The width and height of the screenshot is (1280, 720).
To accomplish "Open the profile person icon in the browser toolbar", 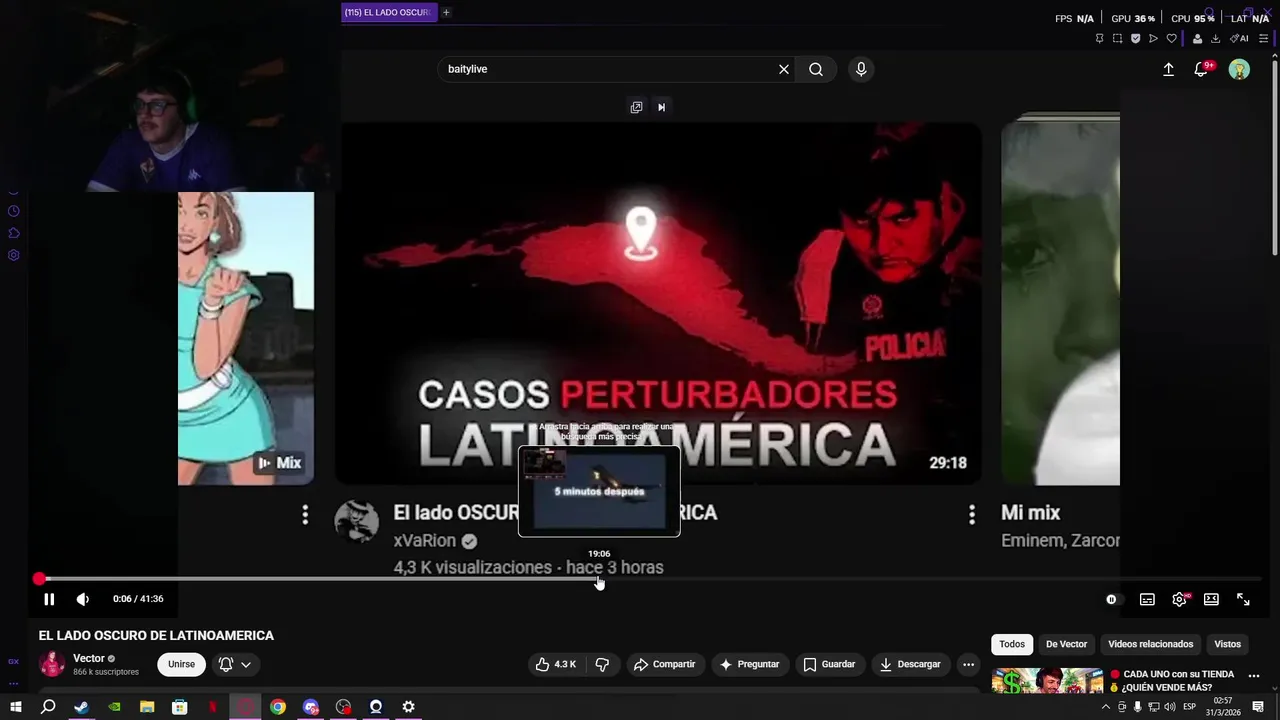I will pos(1197,38).
